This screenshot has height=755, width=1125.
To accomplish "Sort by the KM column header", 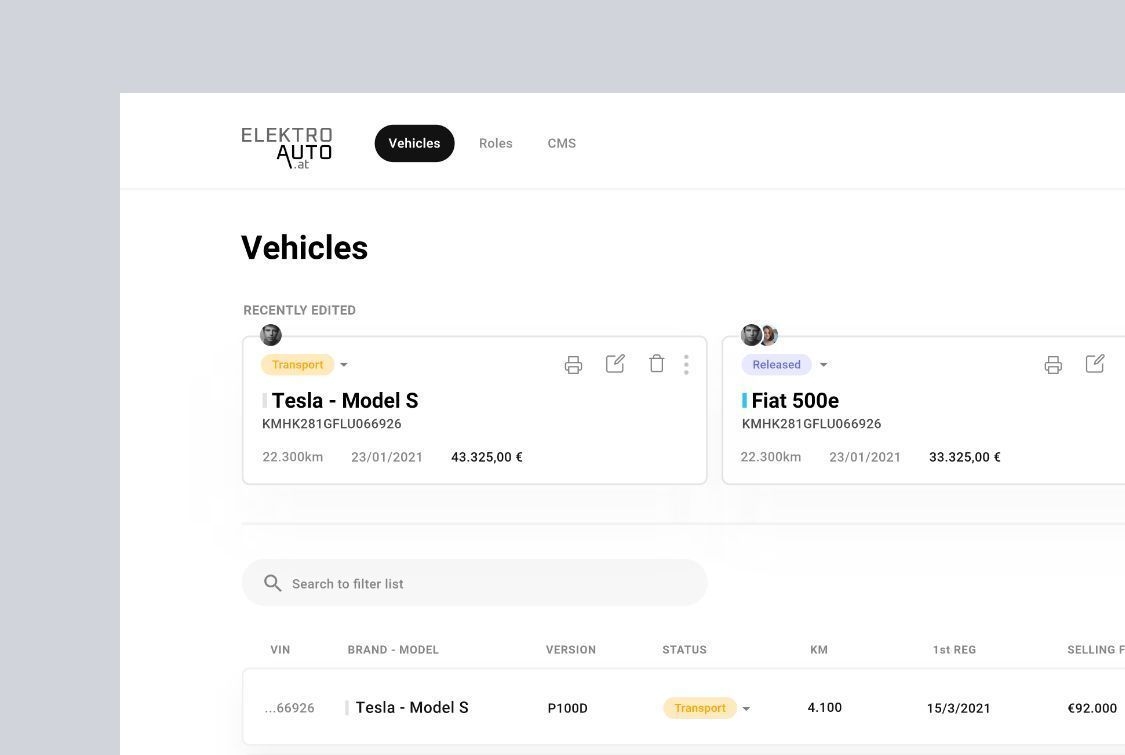I will point(819,650).
